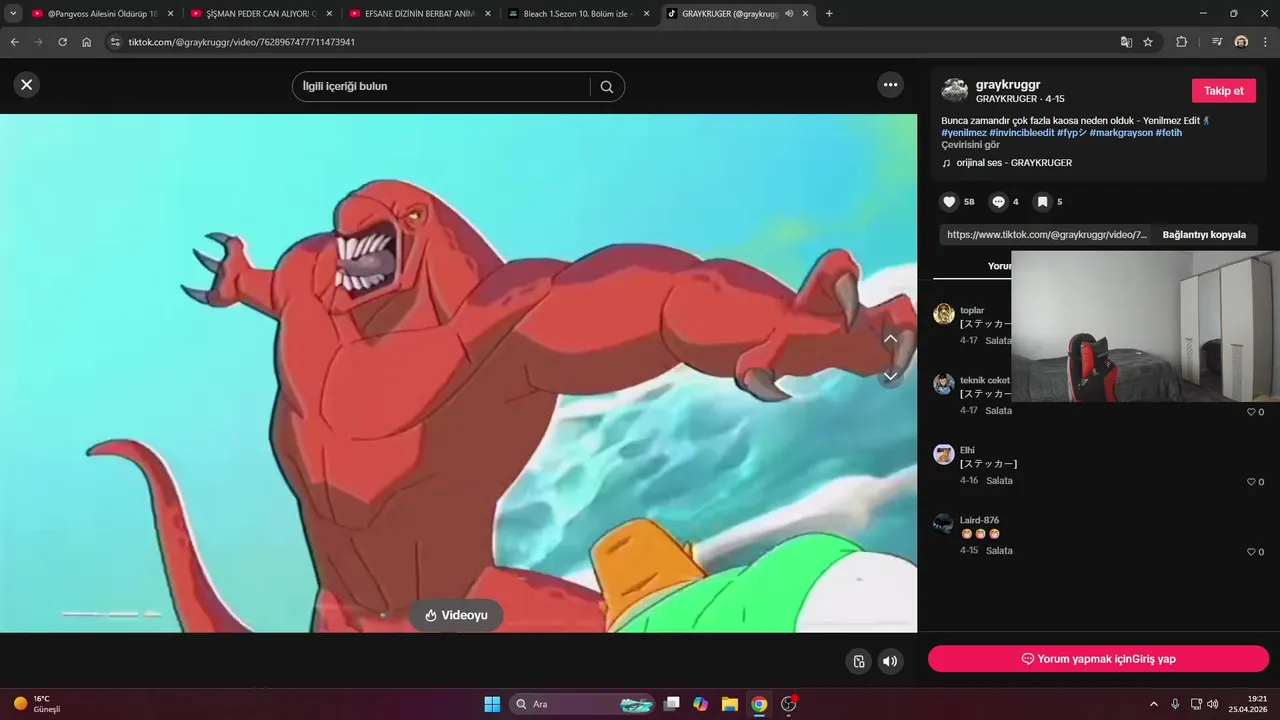Click the search magnifier icon
This screenshot has height=720, width=1280.
[x=607, y=87]
